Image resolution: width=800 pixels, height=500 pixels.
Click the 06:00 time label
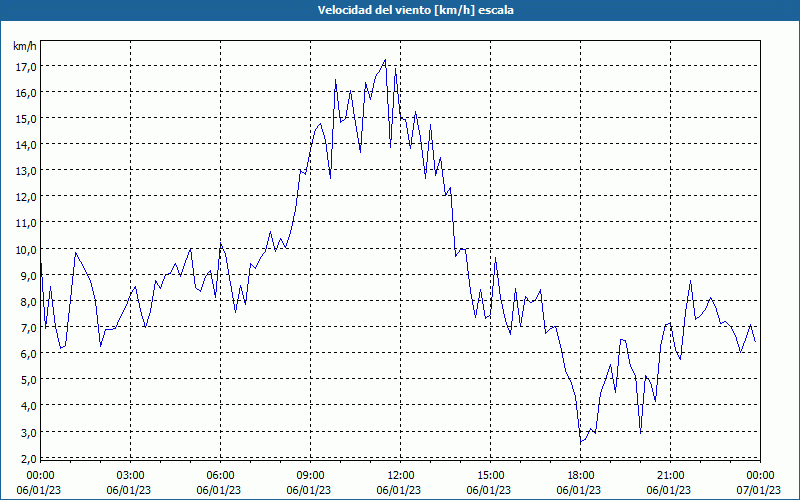coord(220,476)
